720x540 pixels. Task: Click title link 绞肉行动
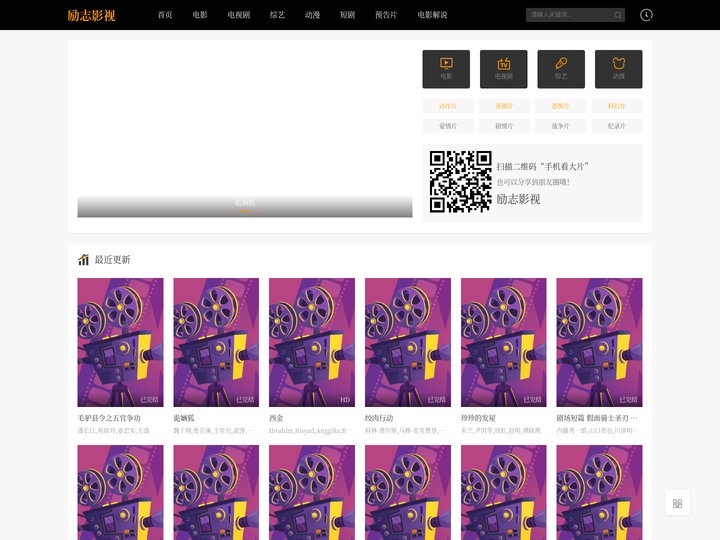379,418
